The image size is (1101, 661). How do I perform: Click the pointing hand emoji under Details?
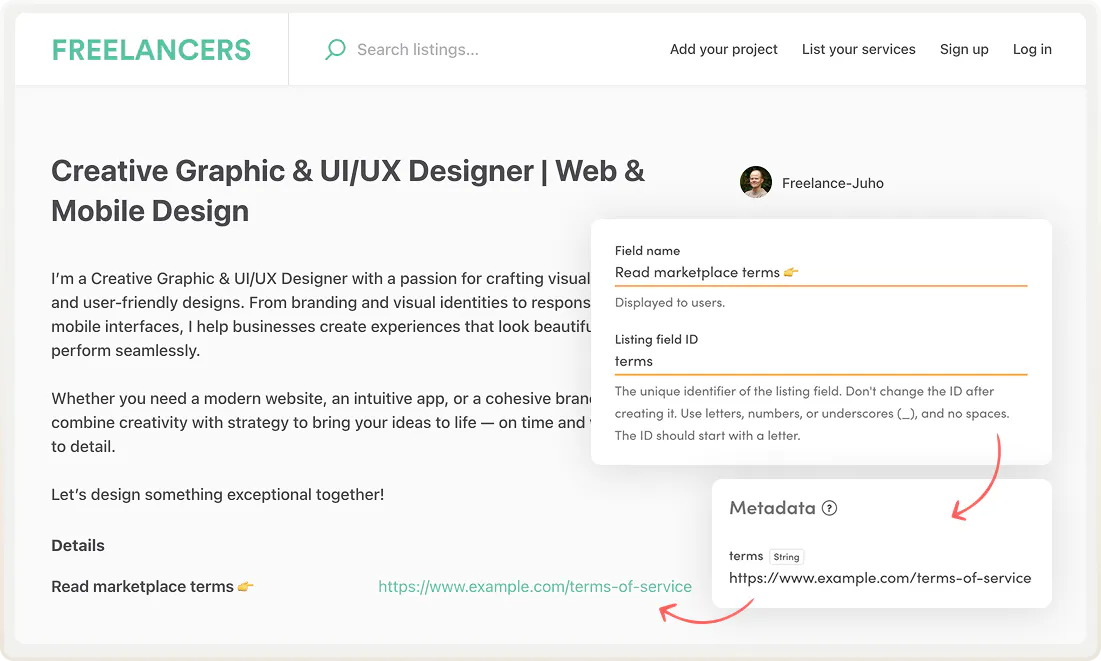[246, 587]
